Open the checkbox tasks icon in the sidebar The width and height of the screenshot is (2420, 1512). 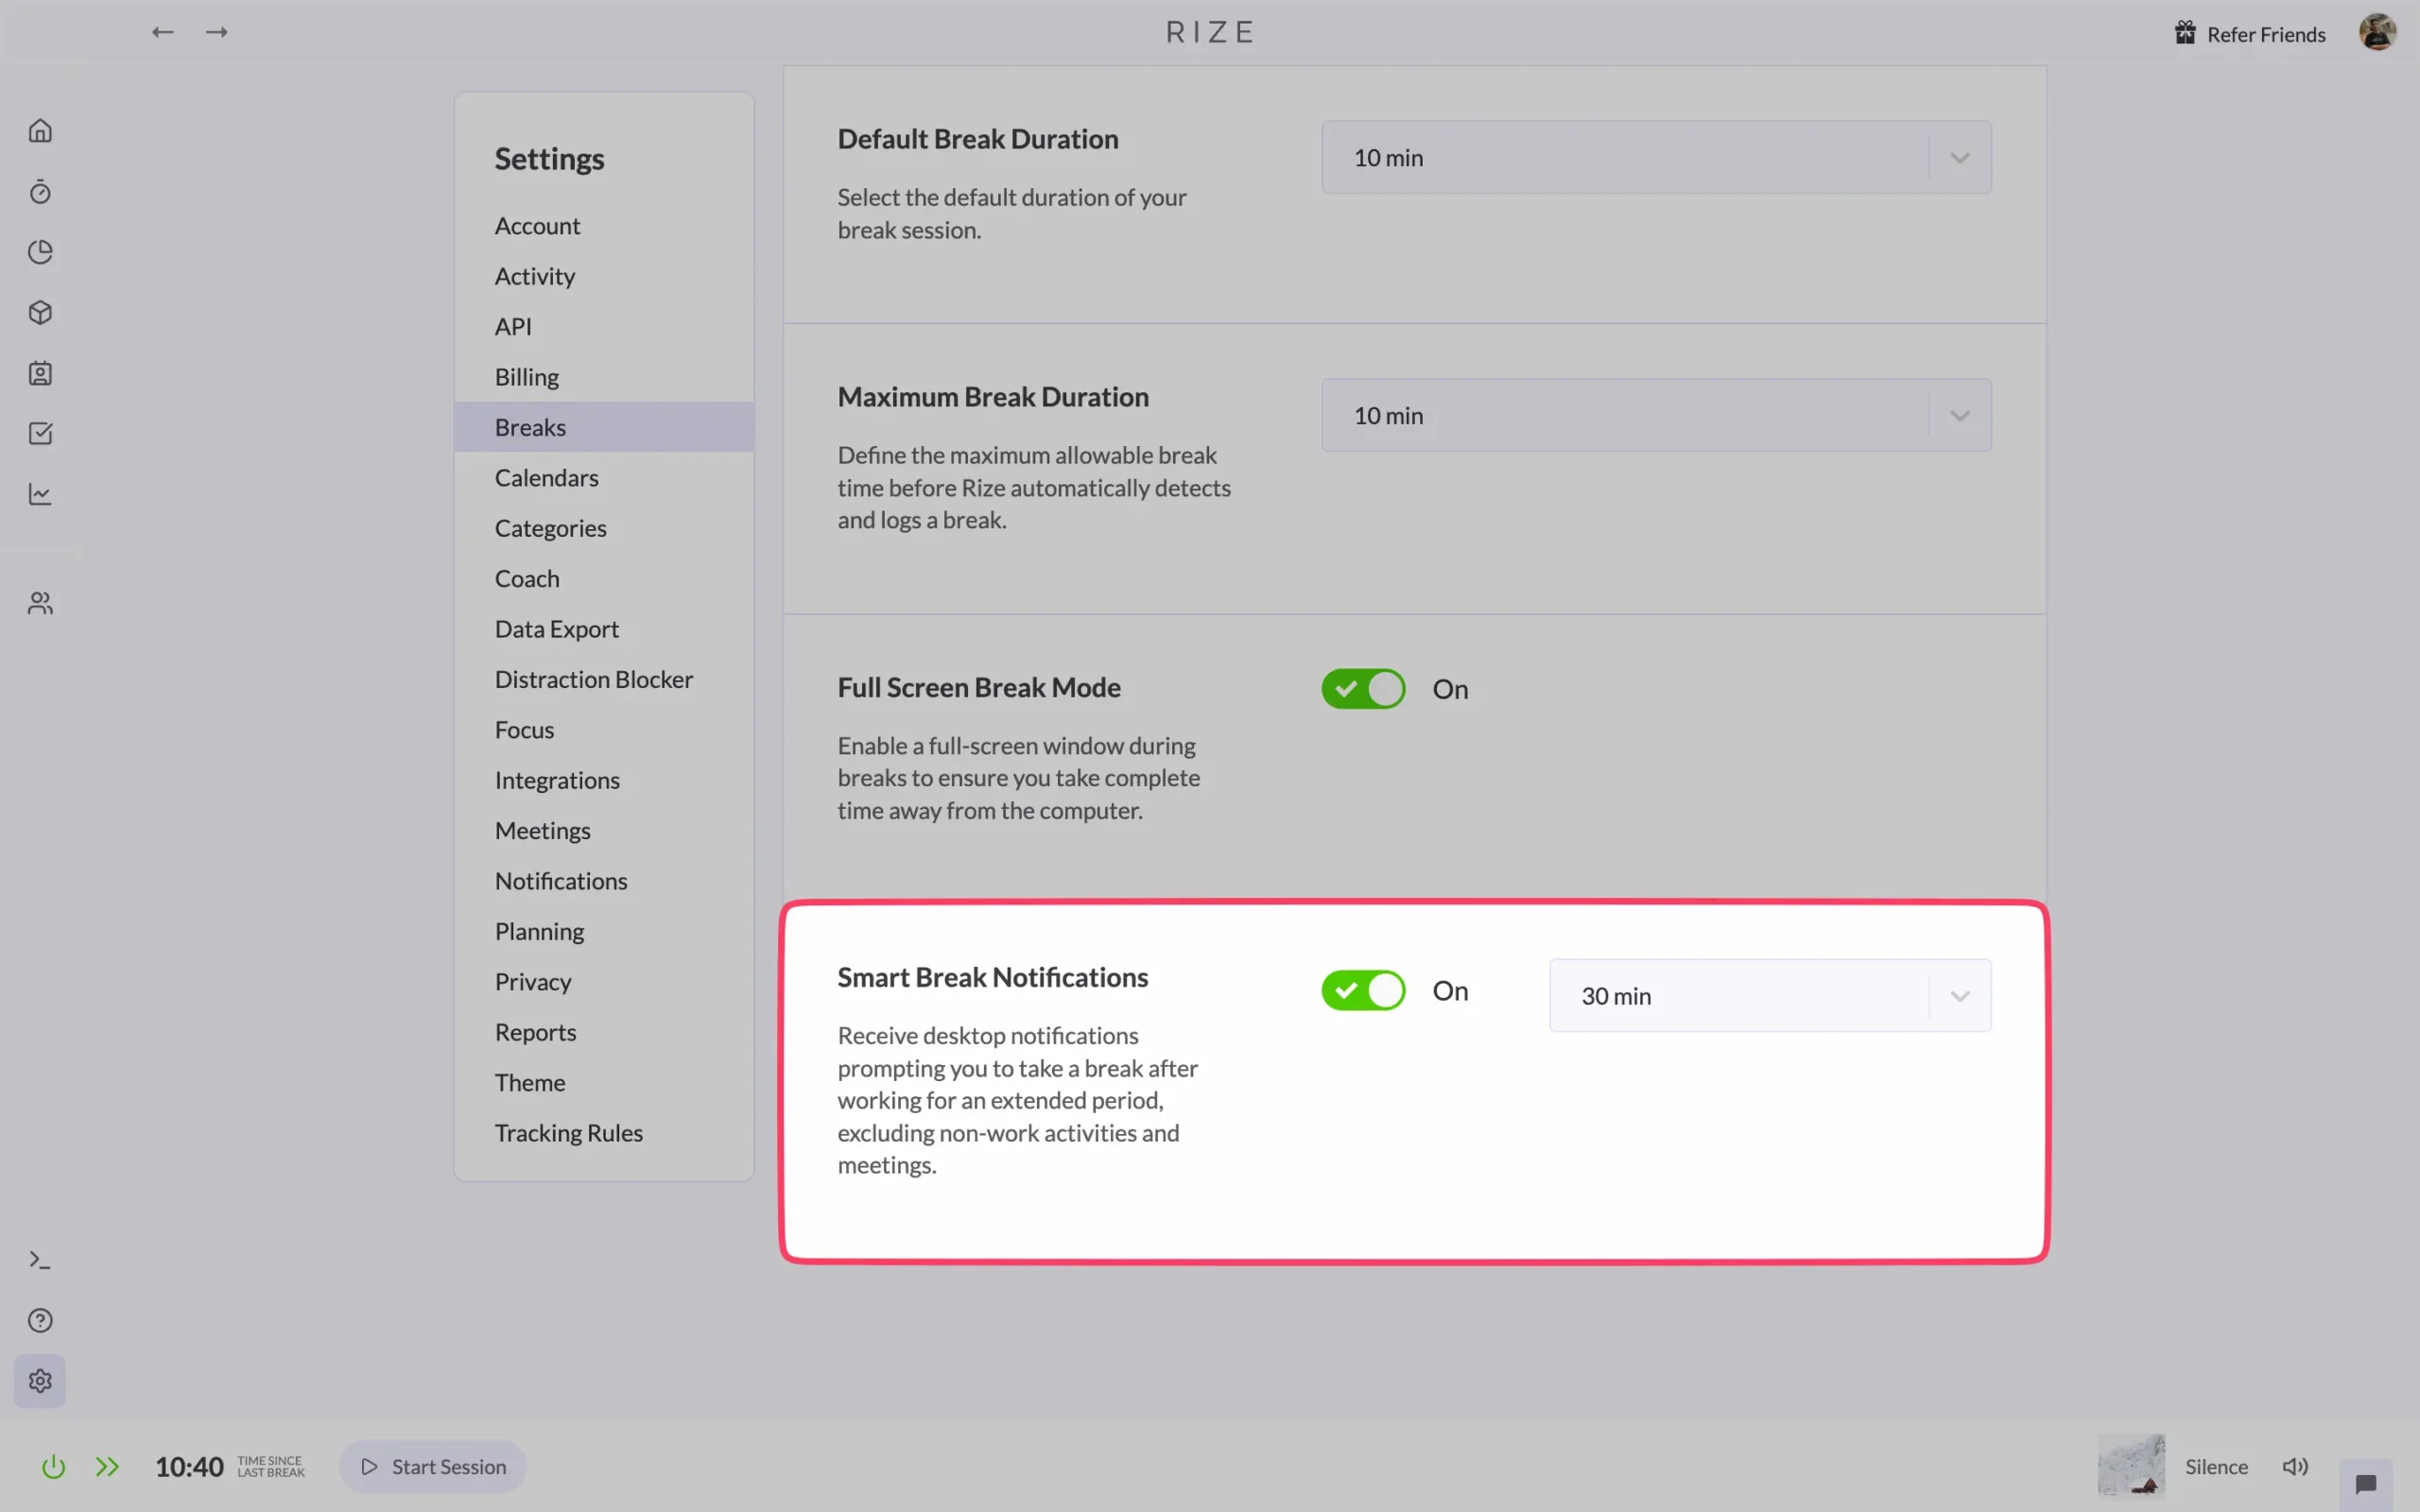(x=40, y=433)
